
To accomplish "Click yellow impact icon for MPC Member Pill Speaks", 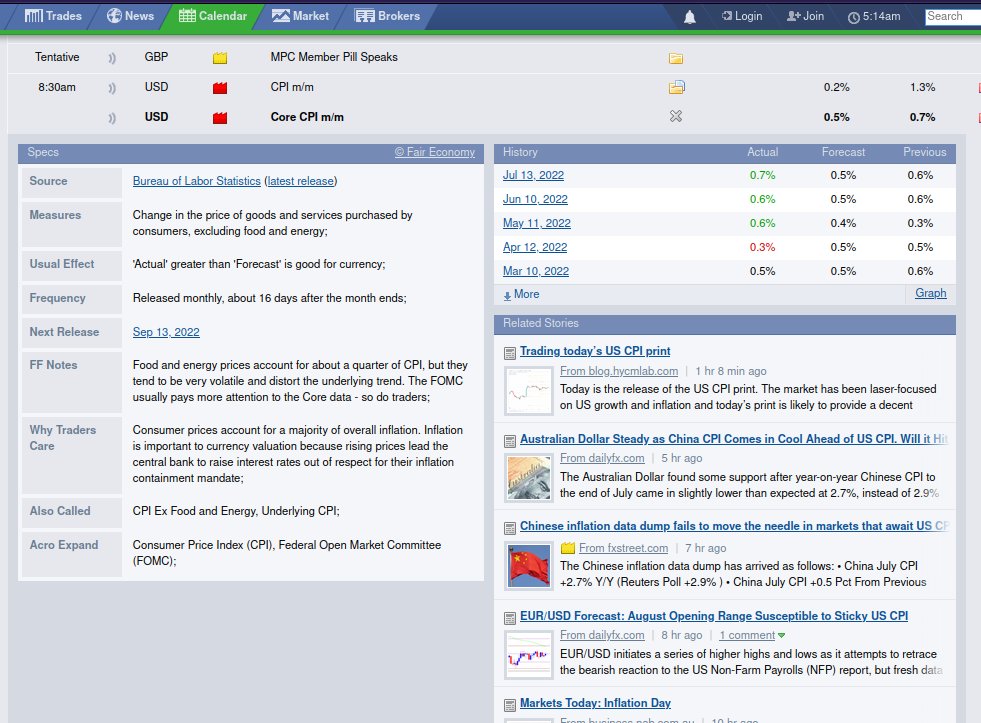I will click(x=220, y=58).
